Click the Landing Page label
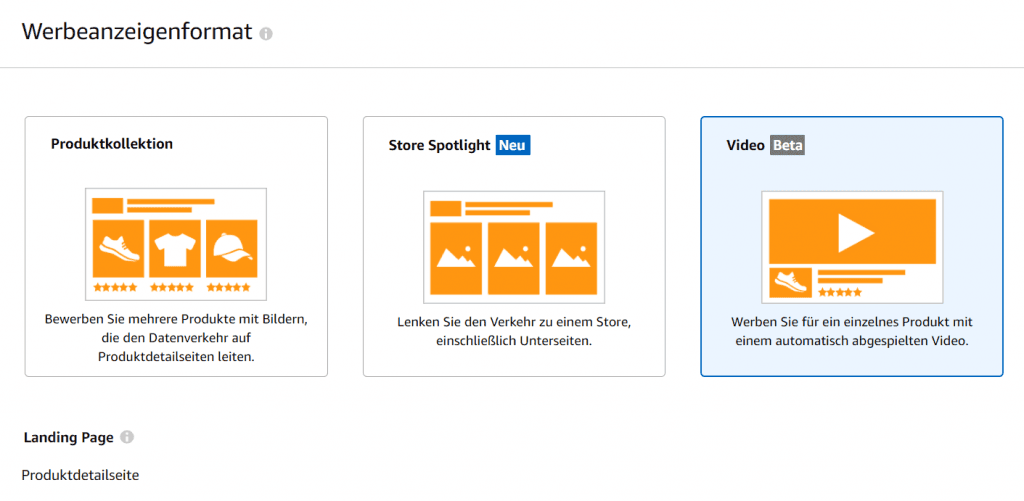1024x501 pixels. [x=69, y=437]
